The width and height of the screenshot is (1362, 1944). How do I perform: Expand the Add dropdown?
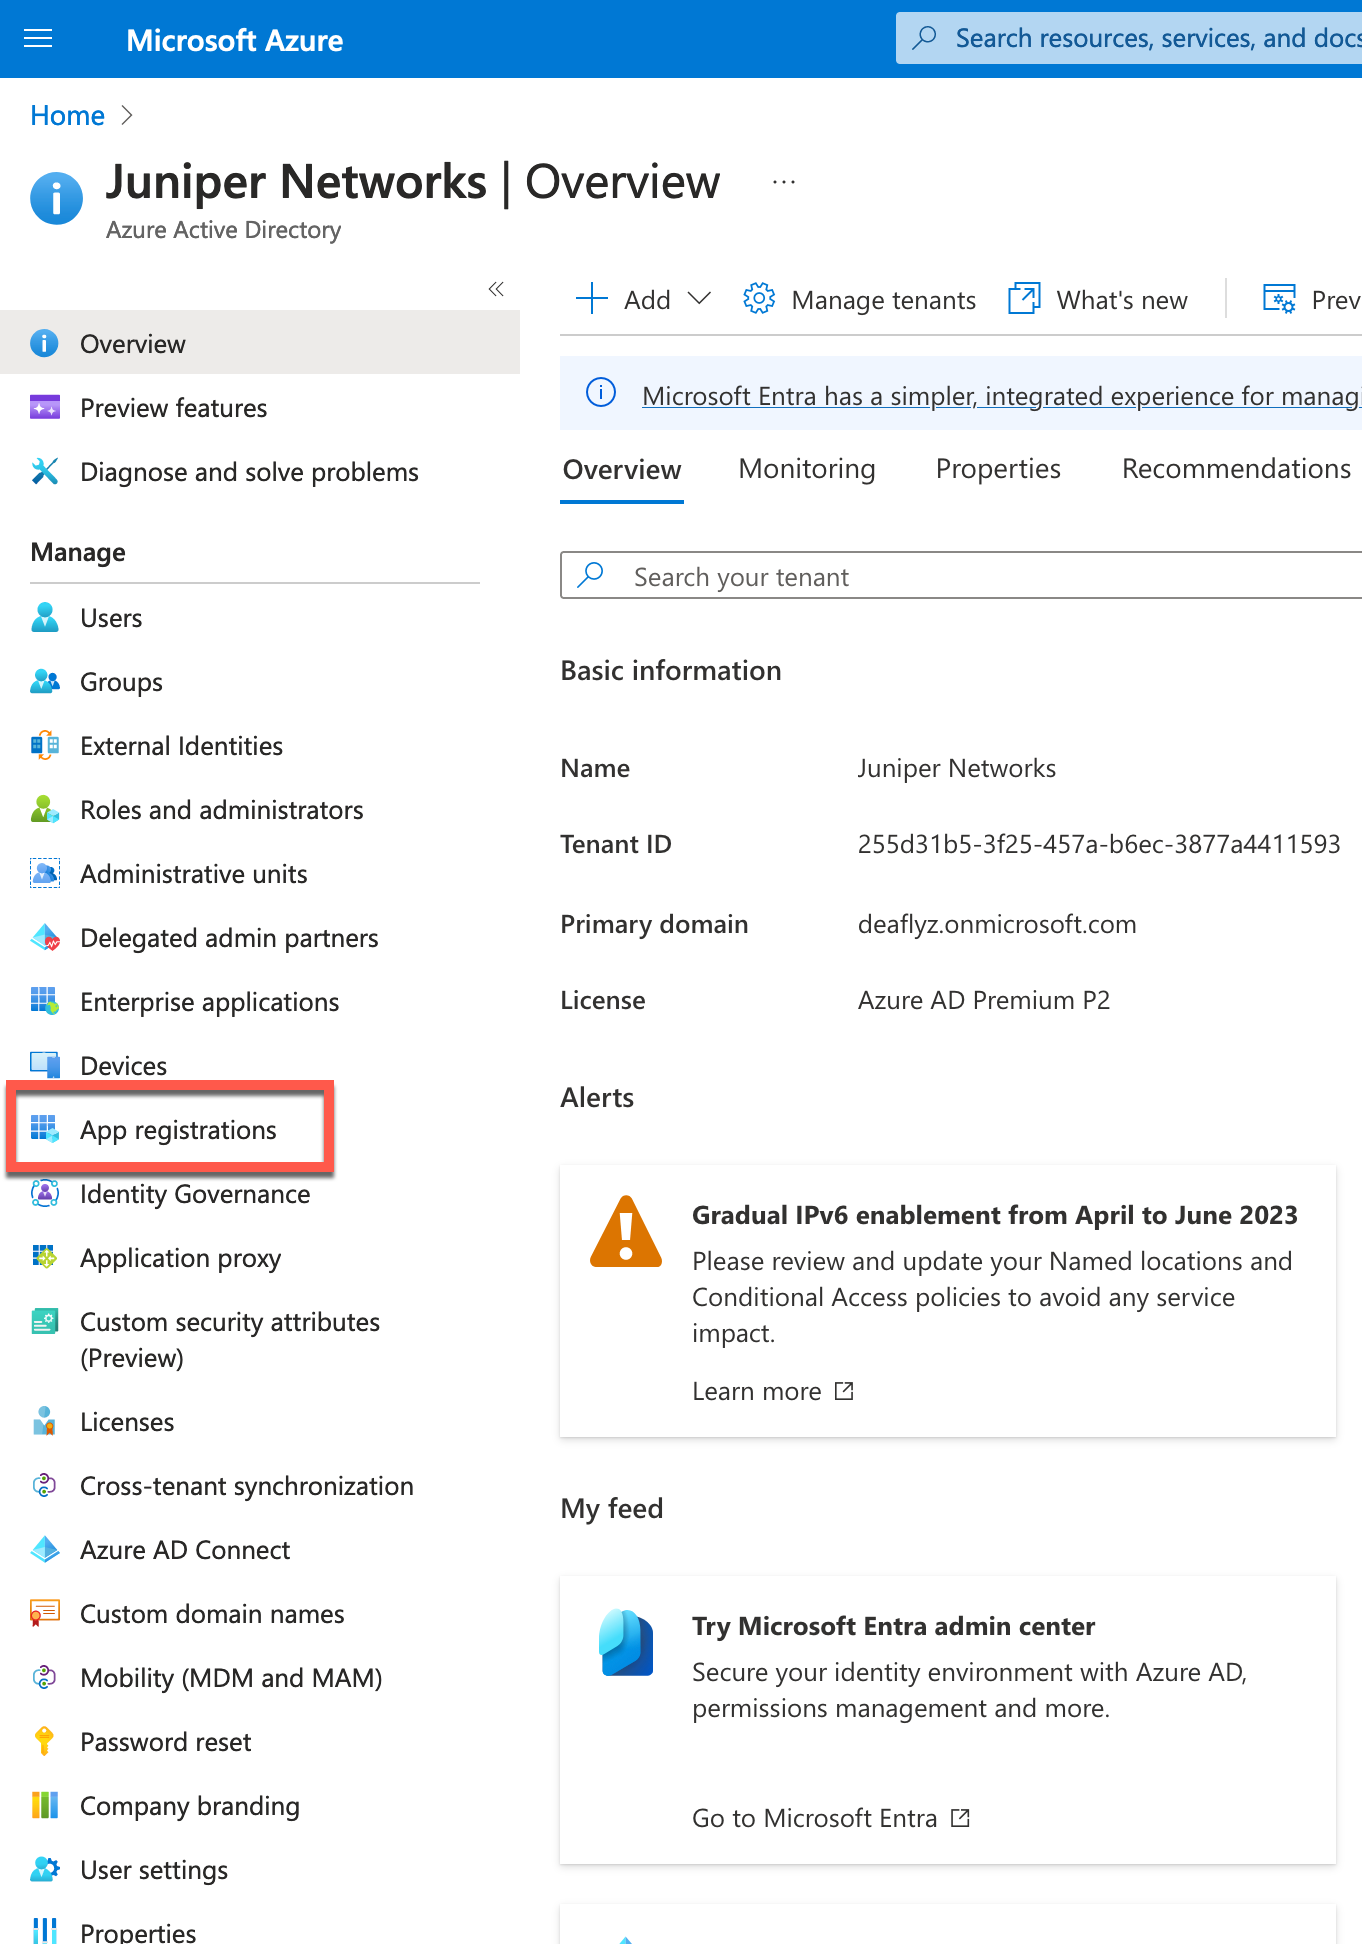click(x=699, y=299)
